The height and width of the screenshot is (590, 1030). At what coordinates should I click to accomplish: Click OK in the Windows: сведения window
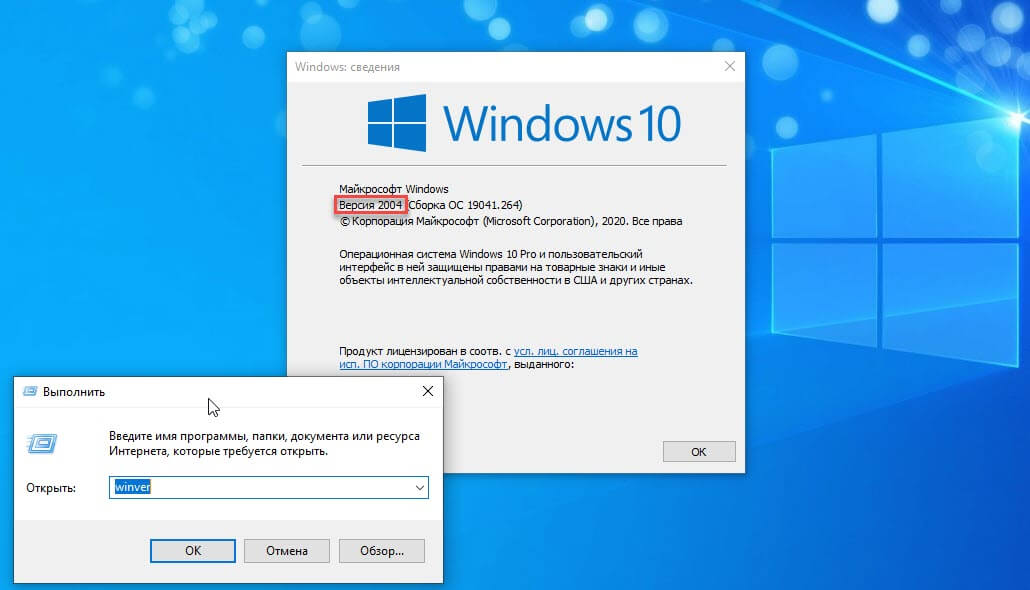tap(699, 451)
